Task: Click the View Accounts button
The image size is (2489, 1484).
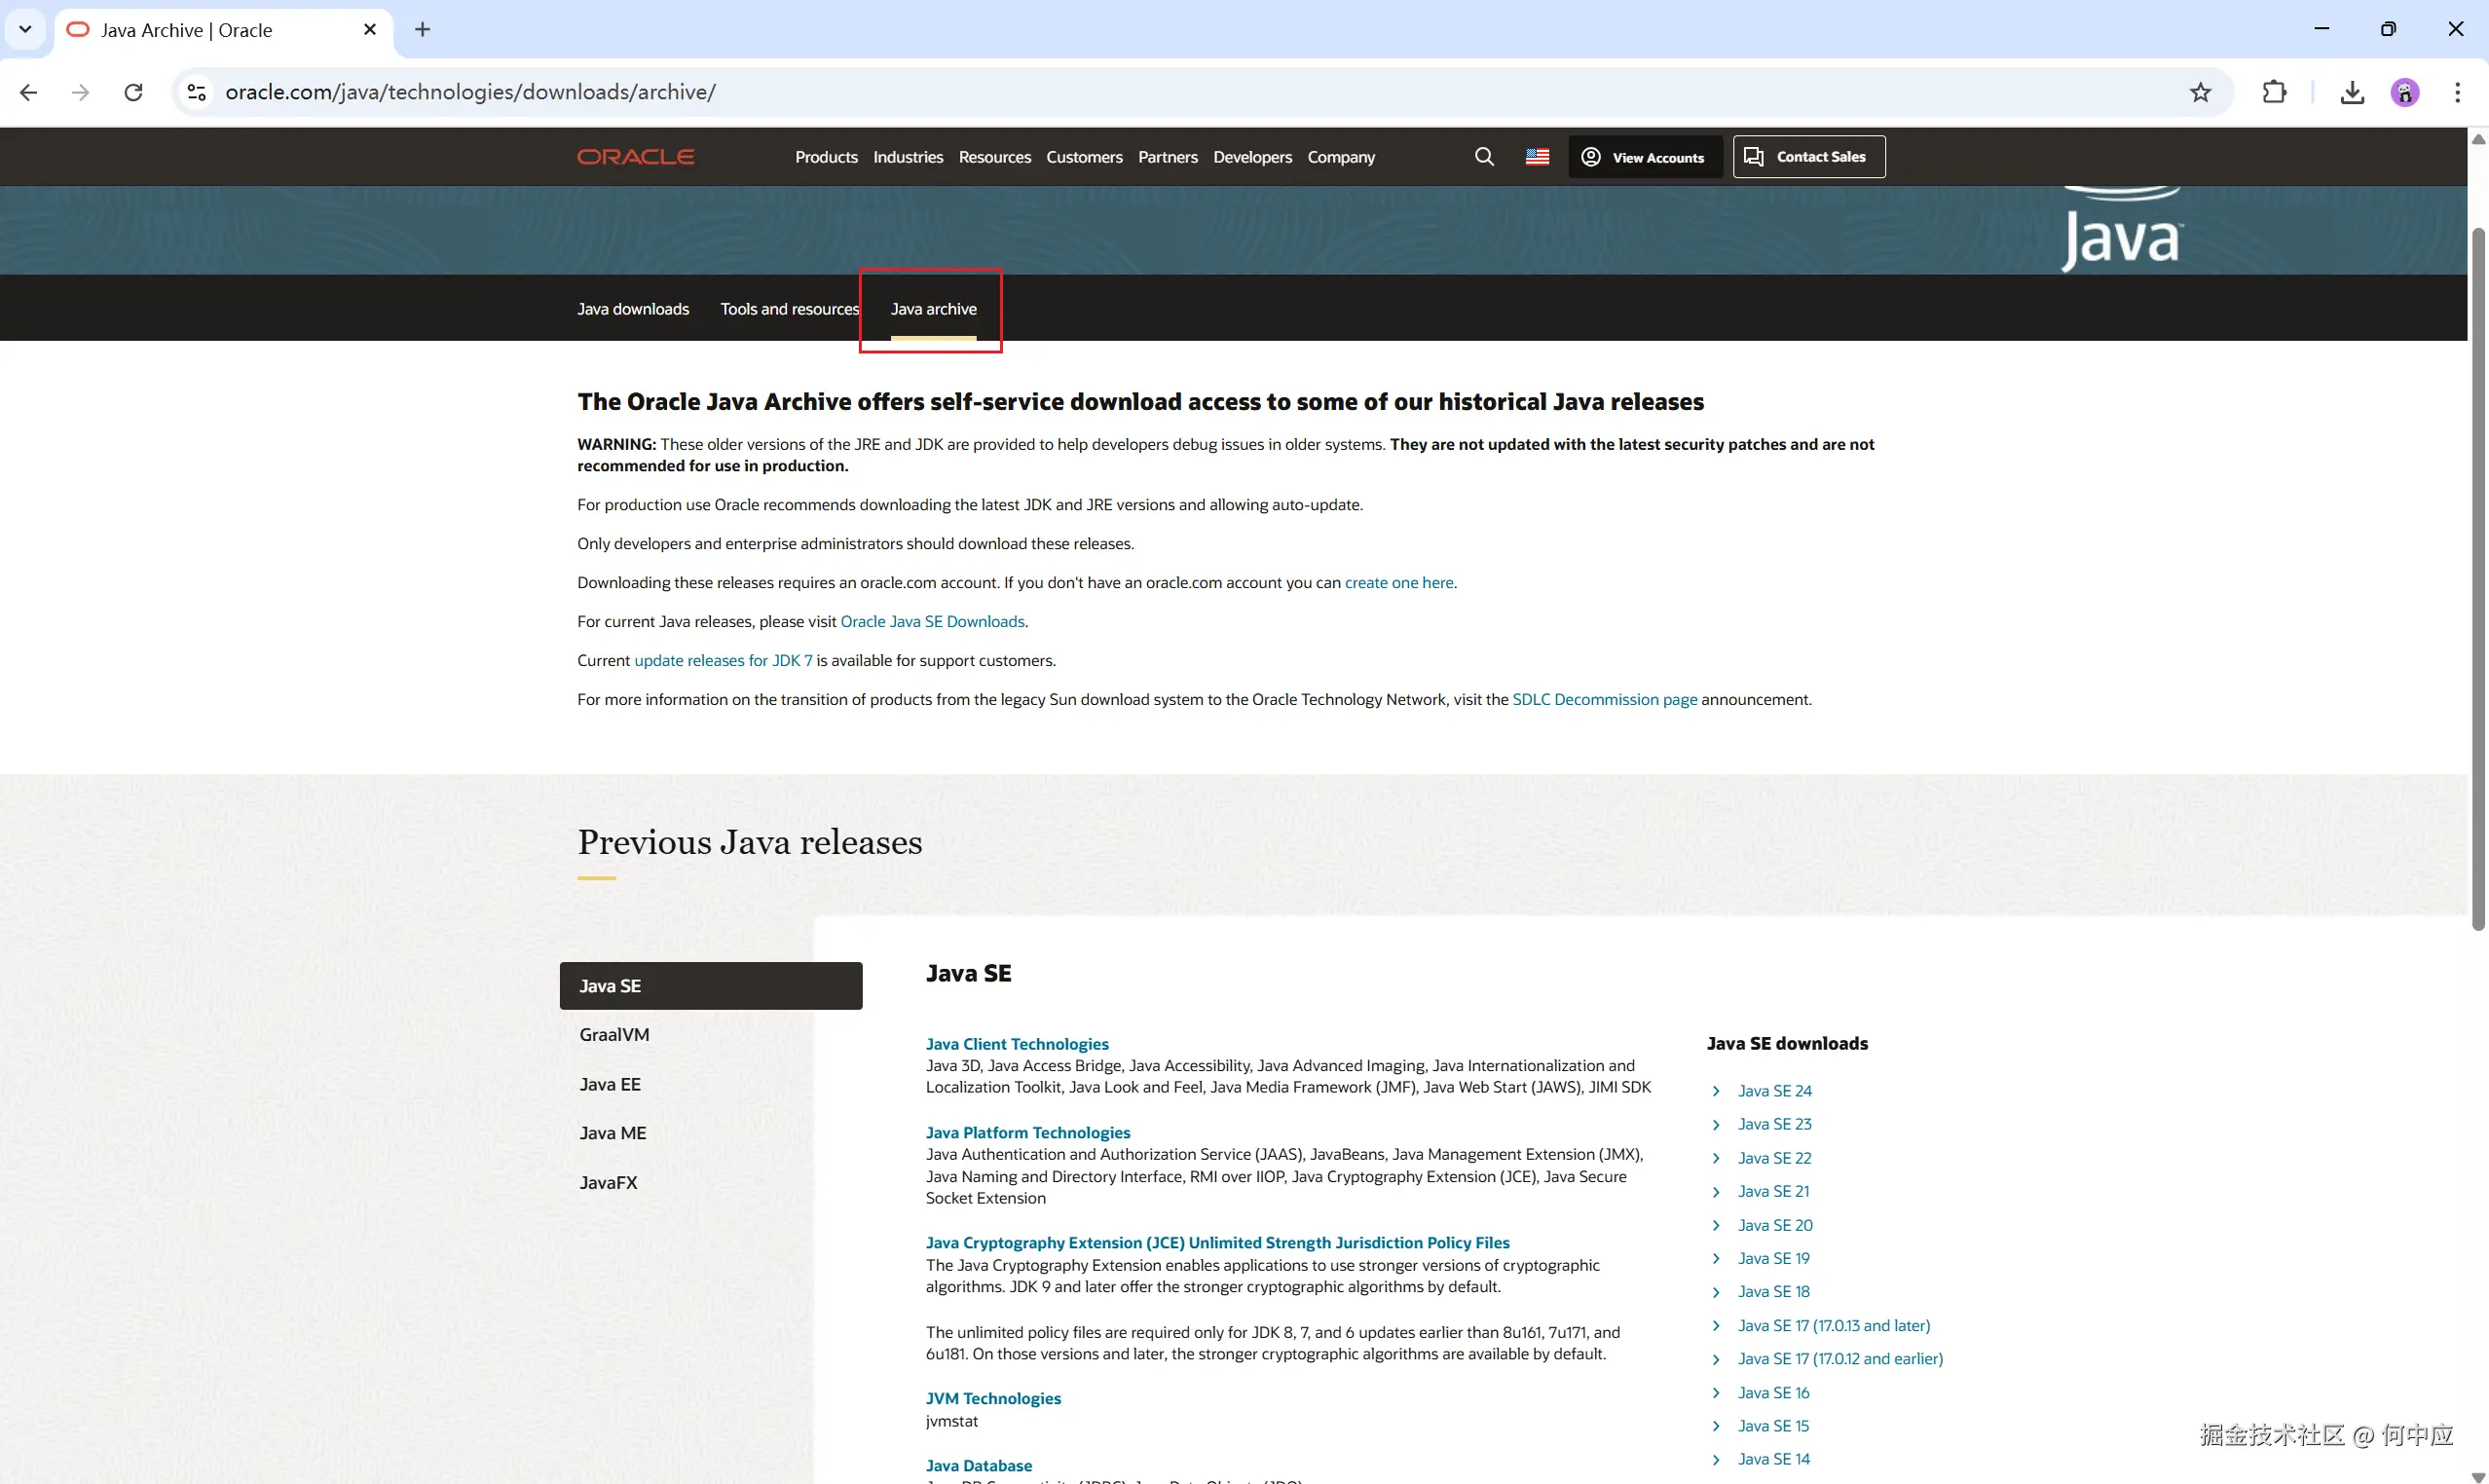Action: coord(1644,157)
